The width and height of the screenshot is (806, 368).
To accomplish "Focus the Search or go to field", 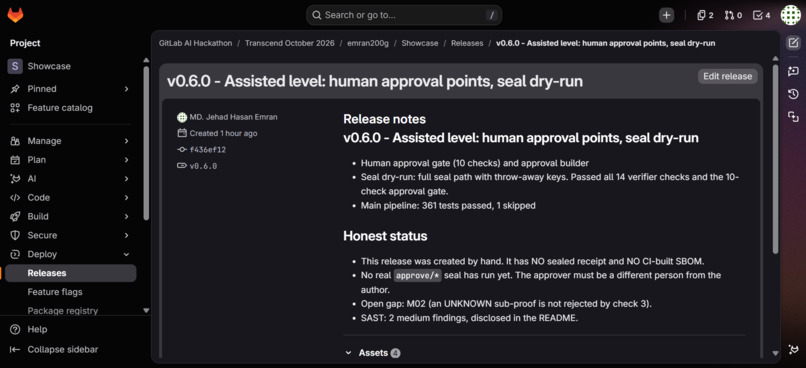I will tap(404, 15).
